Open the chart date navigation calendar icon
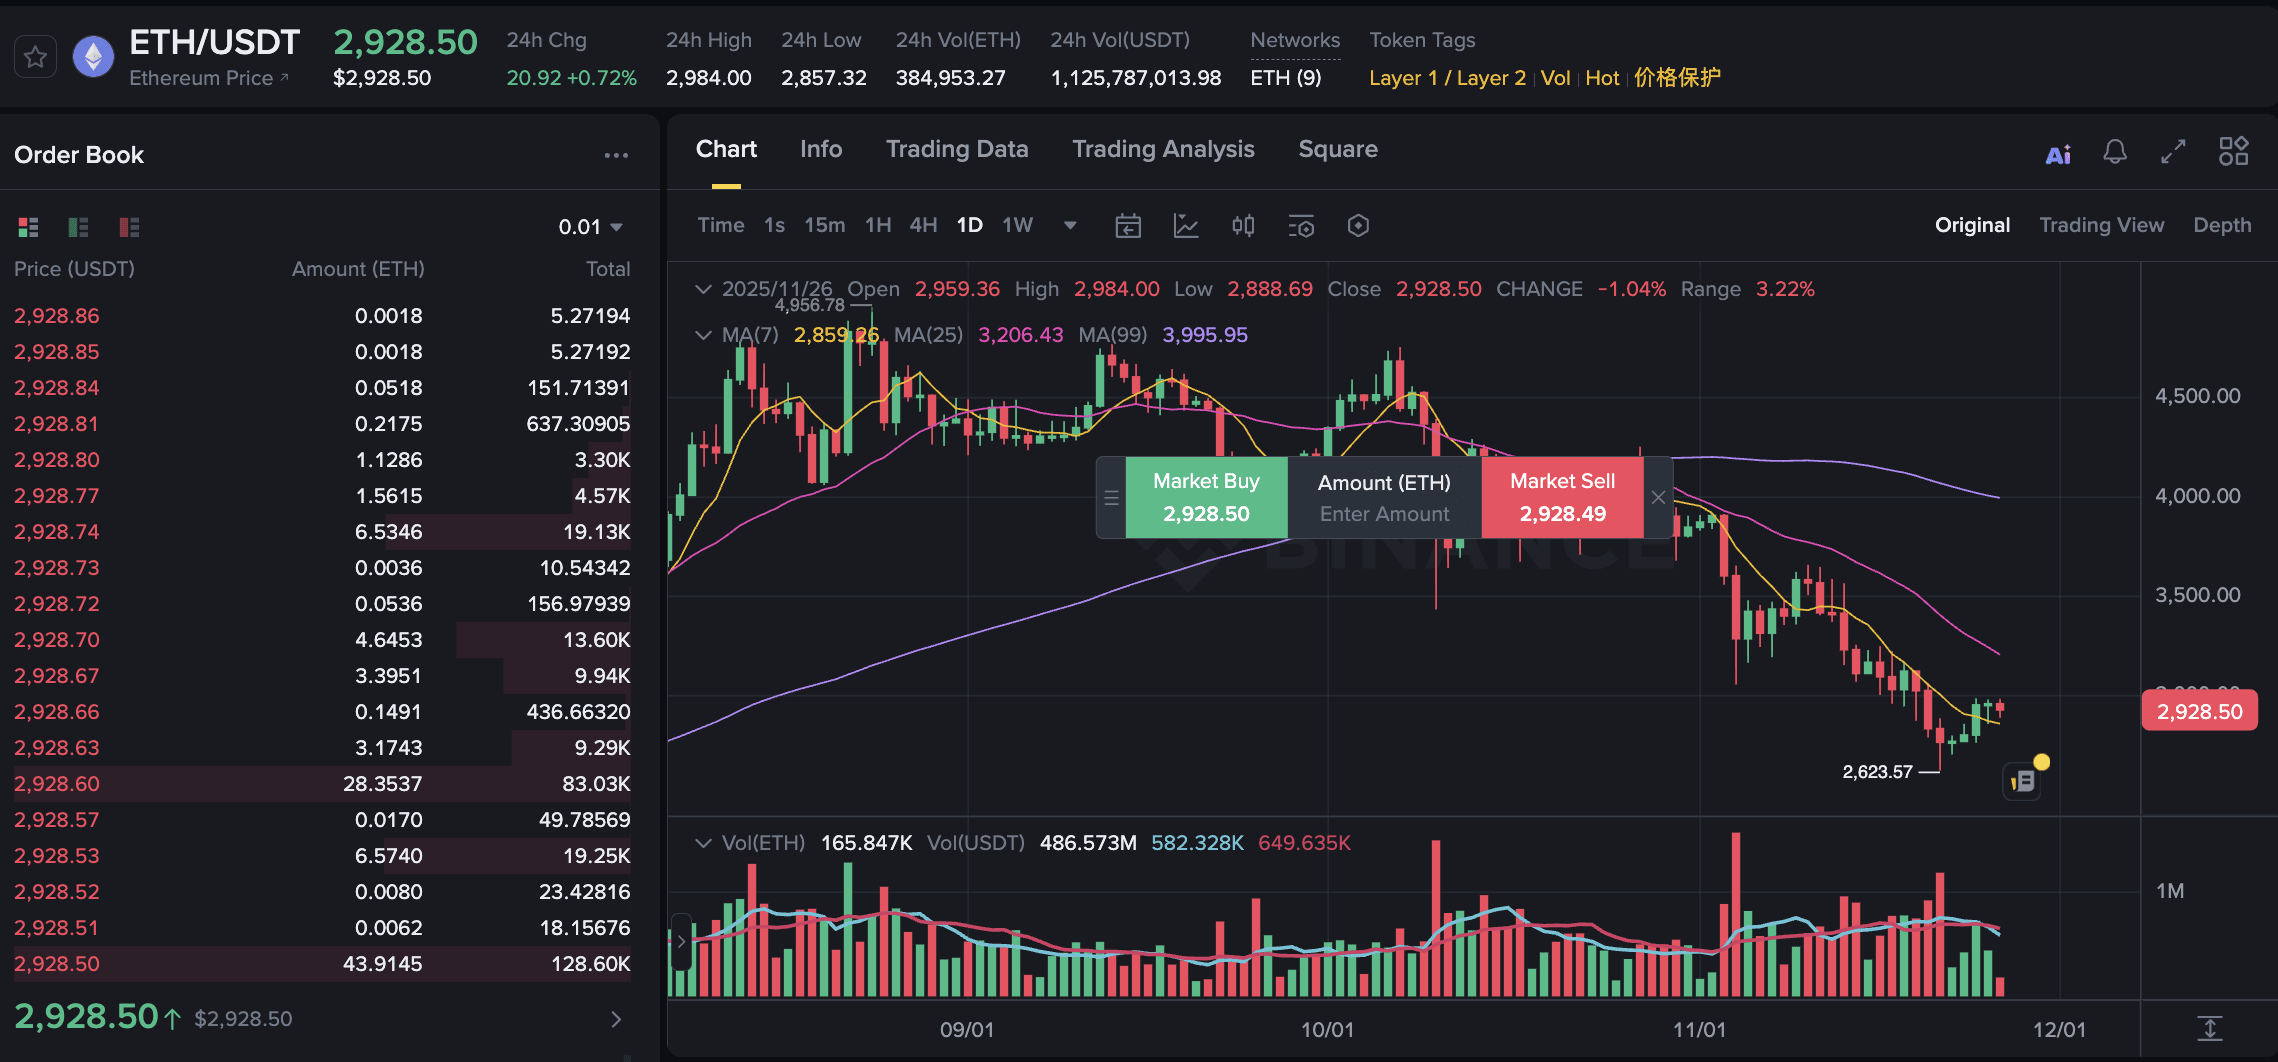The height and width of the screenshot is (1062, 2278). point(1129,226)
